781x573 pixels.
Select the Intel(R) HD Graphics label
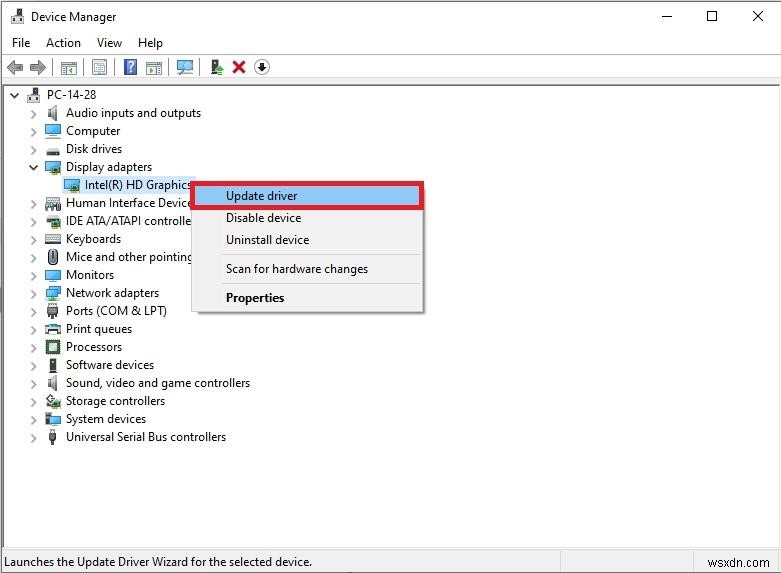coord(137,185)
